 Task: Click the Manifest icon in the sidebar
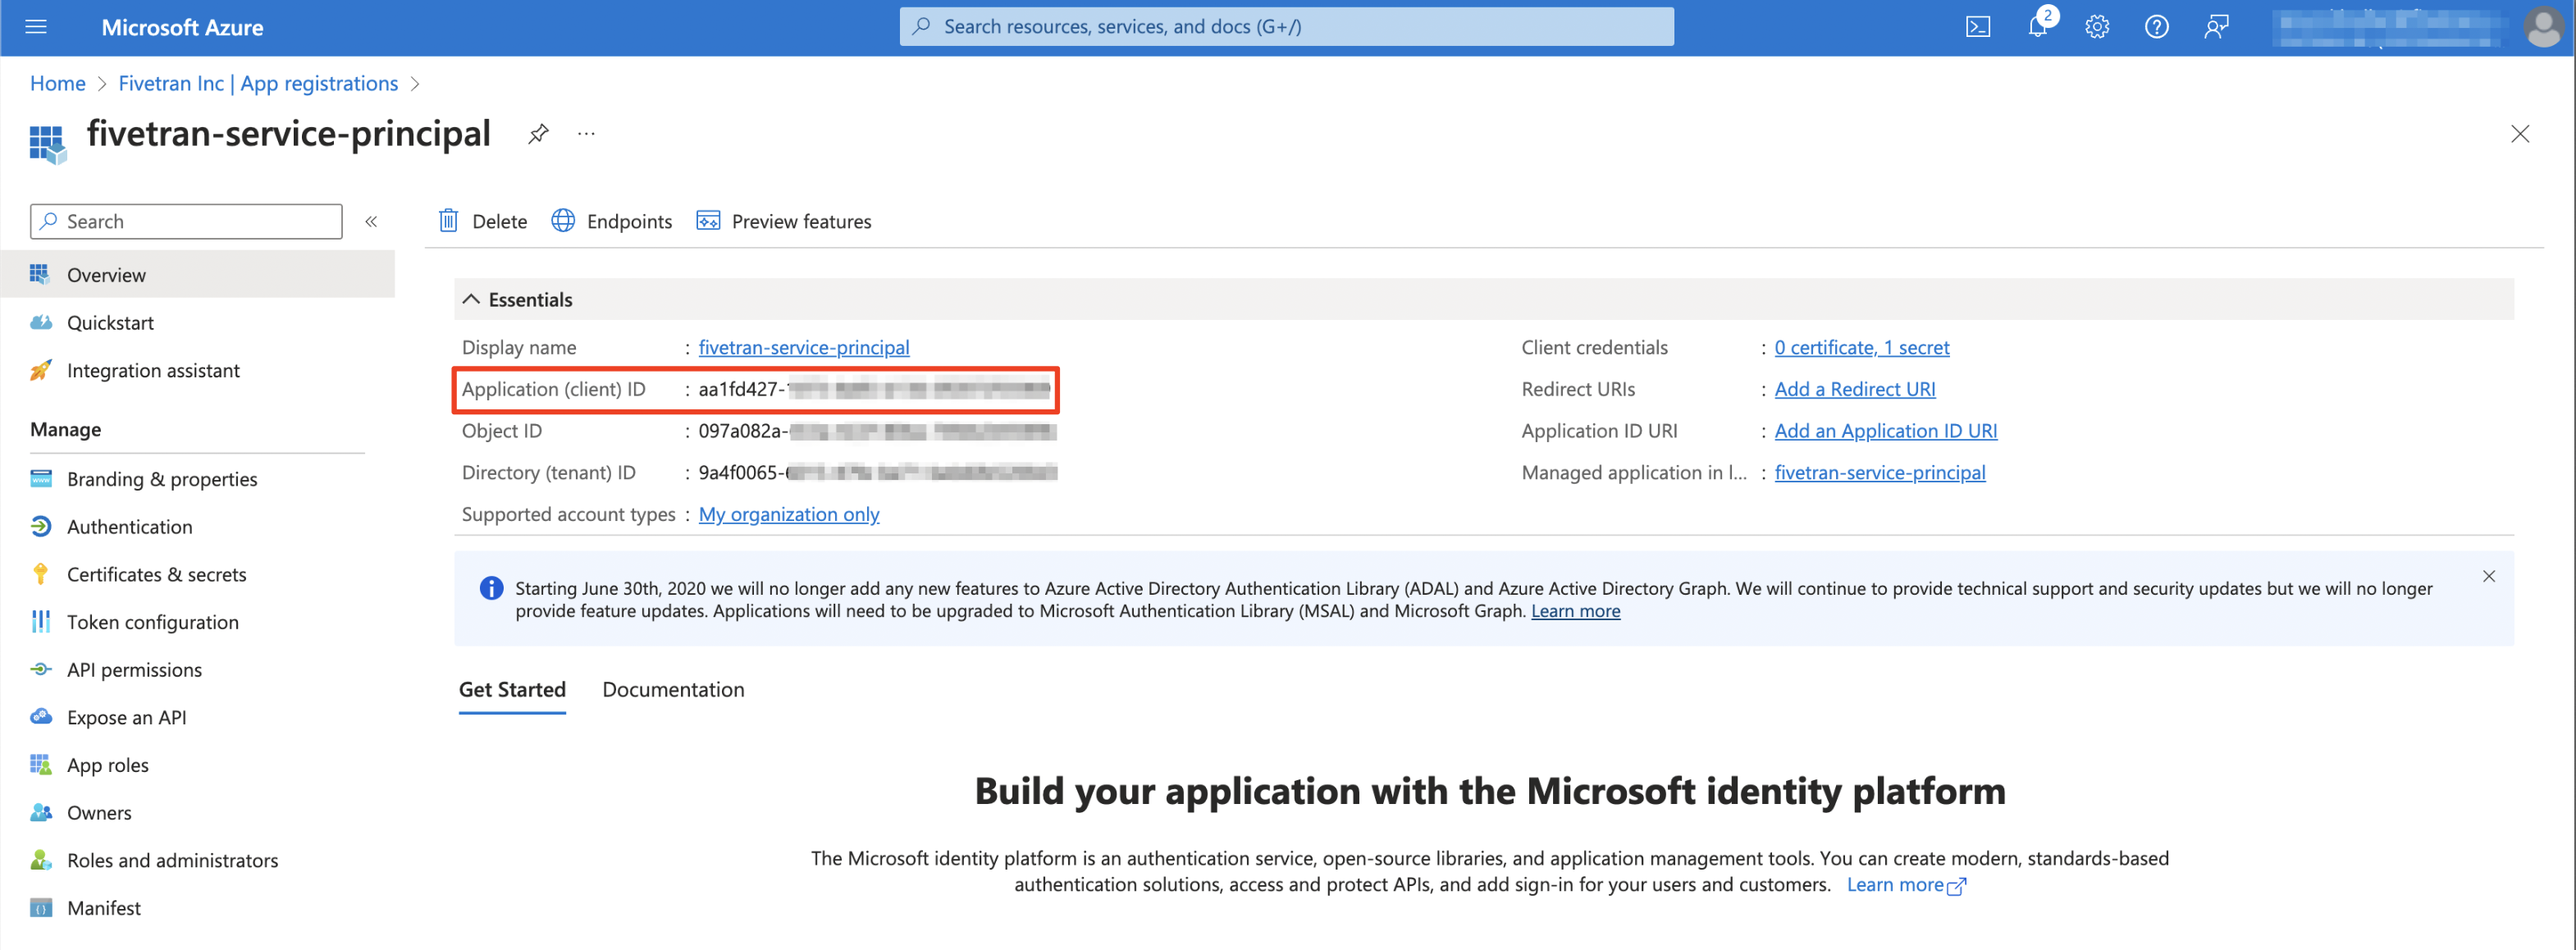(x=41, y=909)
